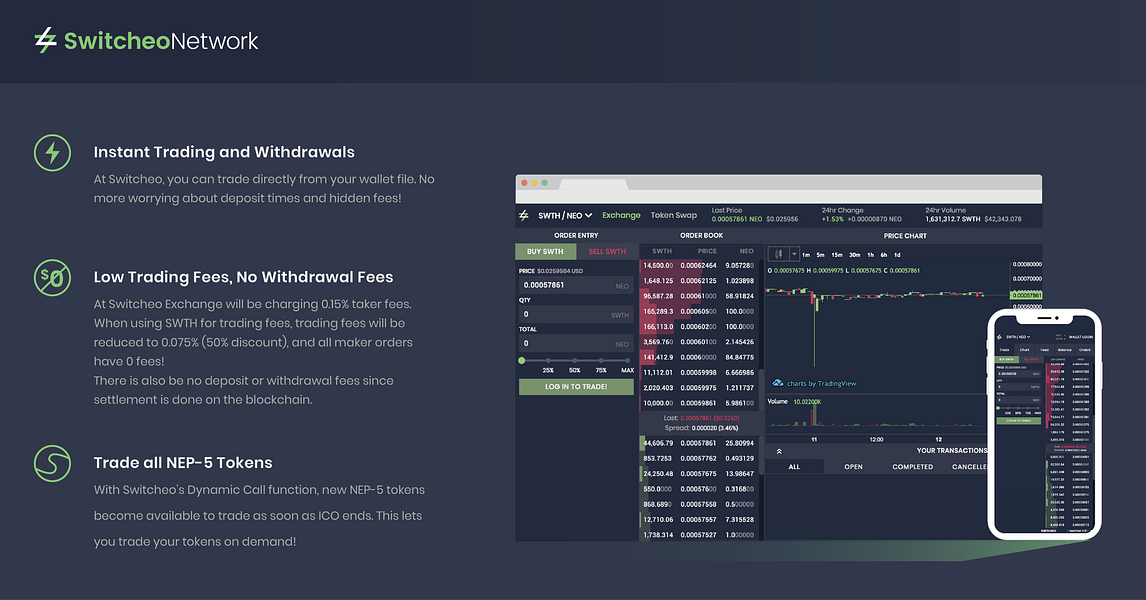Click the NEP-5 tokens swirl icon
The width and height of the screenshot is (1146, 600).
(x=53, y=463)
